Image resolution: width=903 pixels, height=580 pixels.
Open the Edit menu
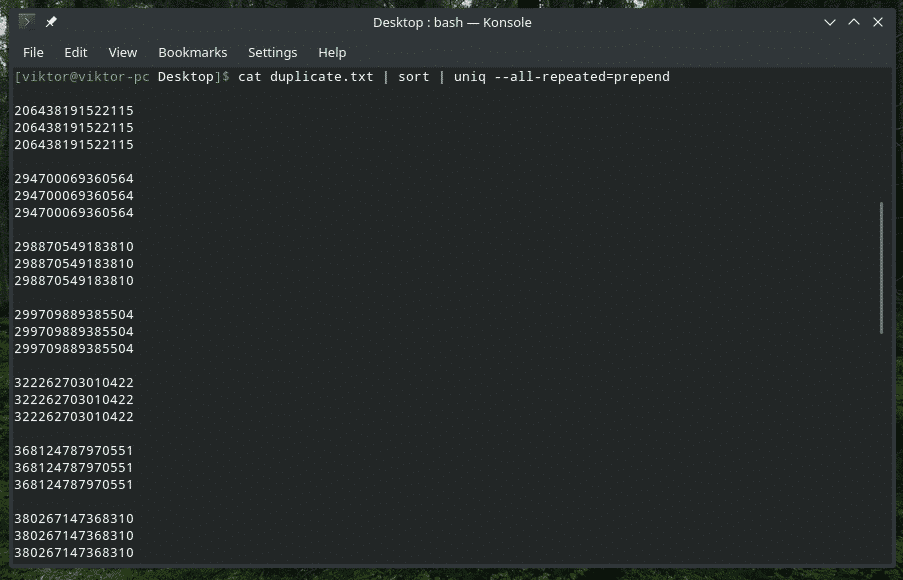(75, 52)
